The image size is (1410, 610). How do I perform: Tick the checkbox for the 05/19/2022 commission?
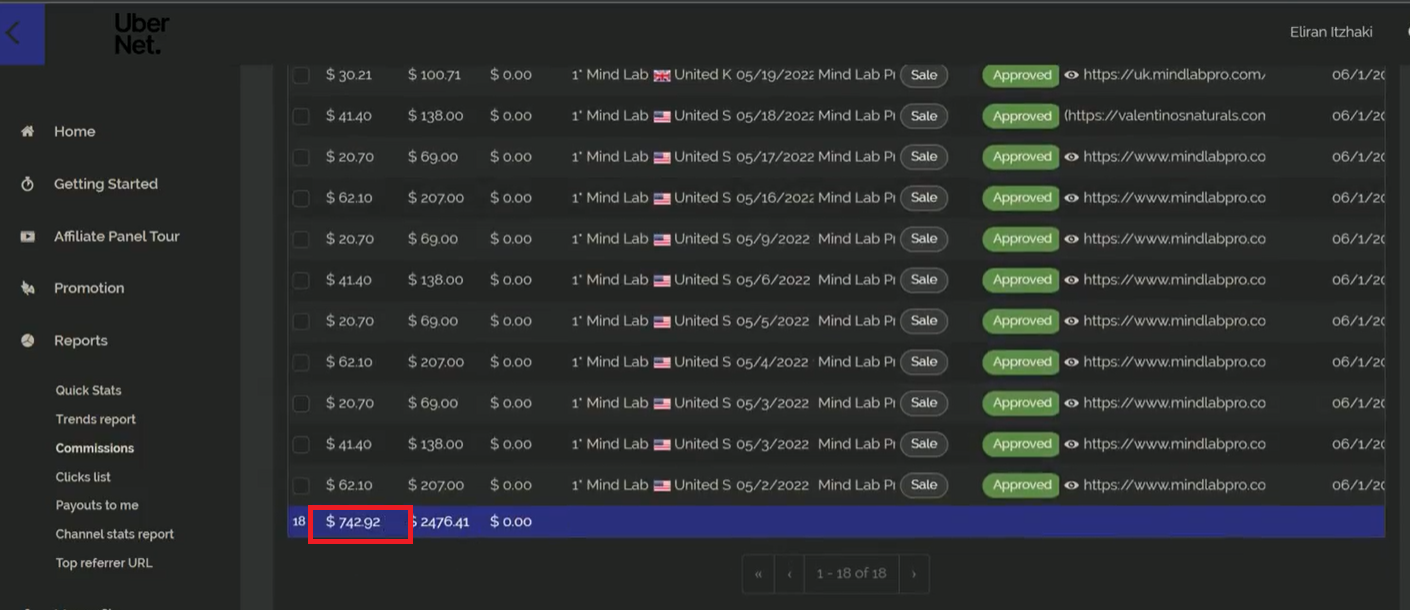(x=301, y=75)
